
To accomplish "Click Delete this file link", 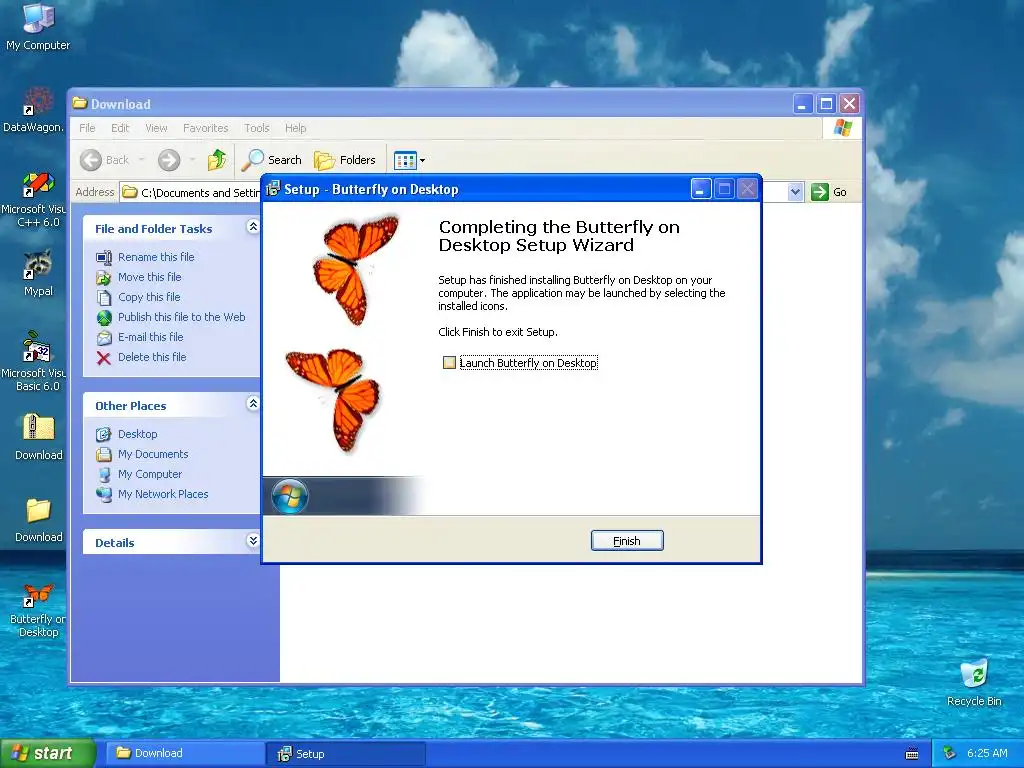I will pos(152,357).
